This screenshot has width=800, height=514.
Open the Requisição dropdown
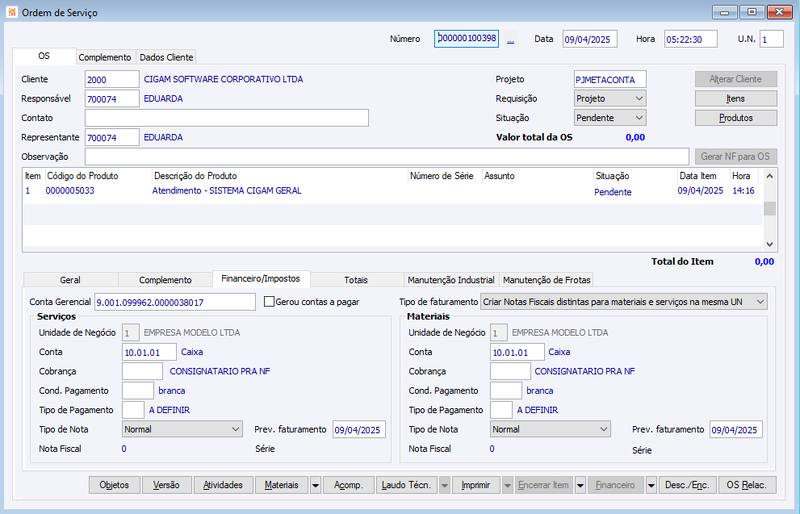(x=610, y=99)
